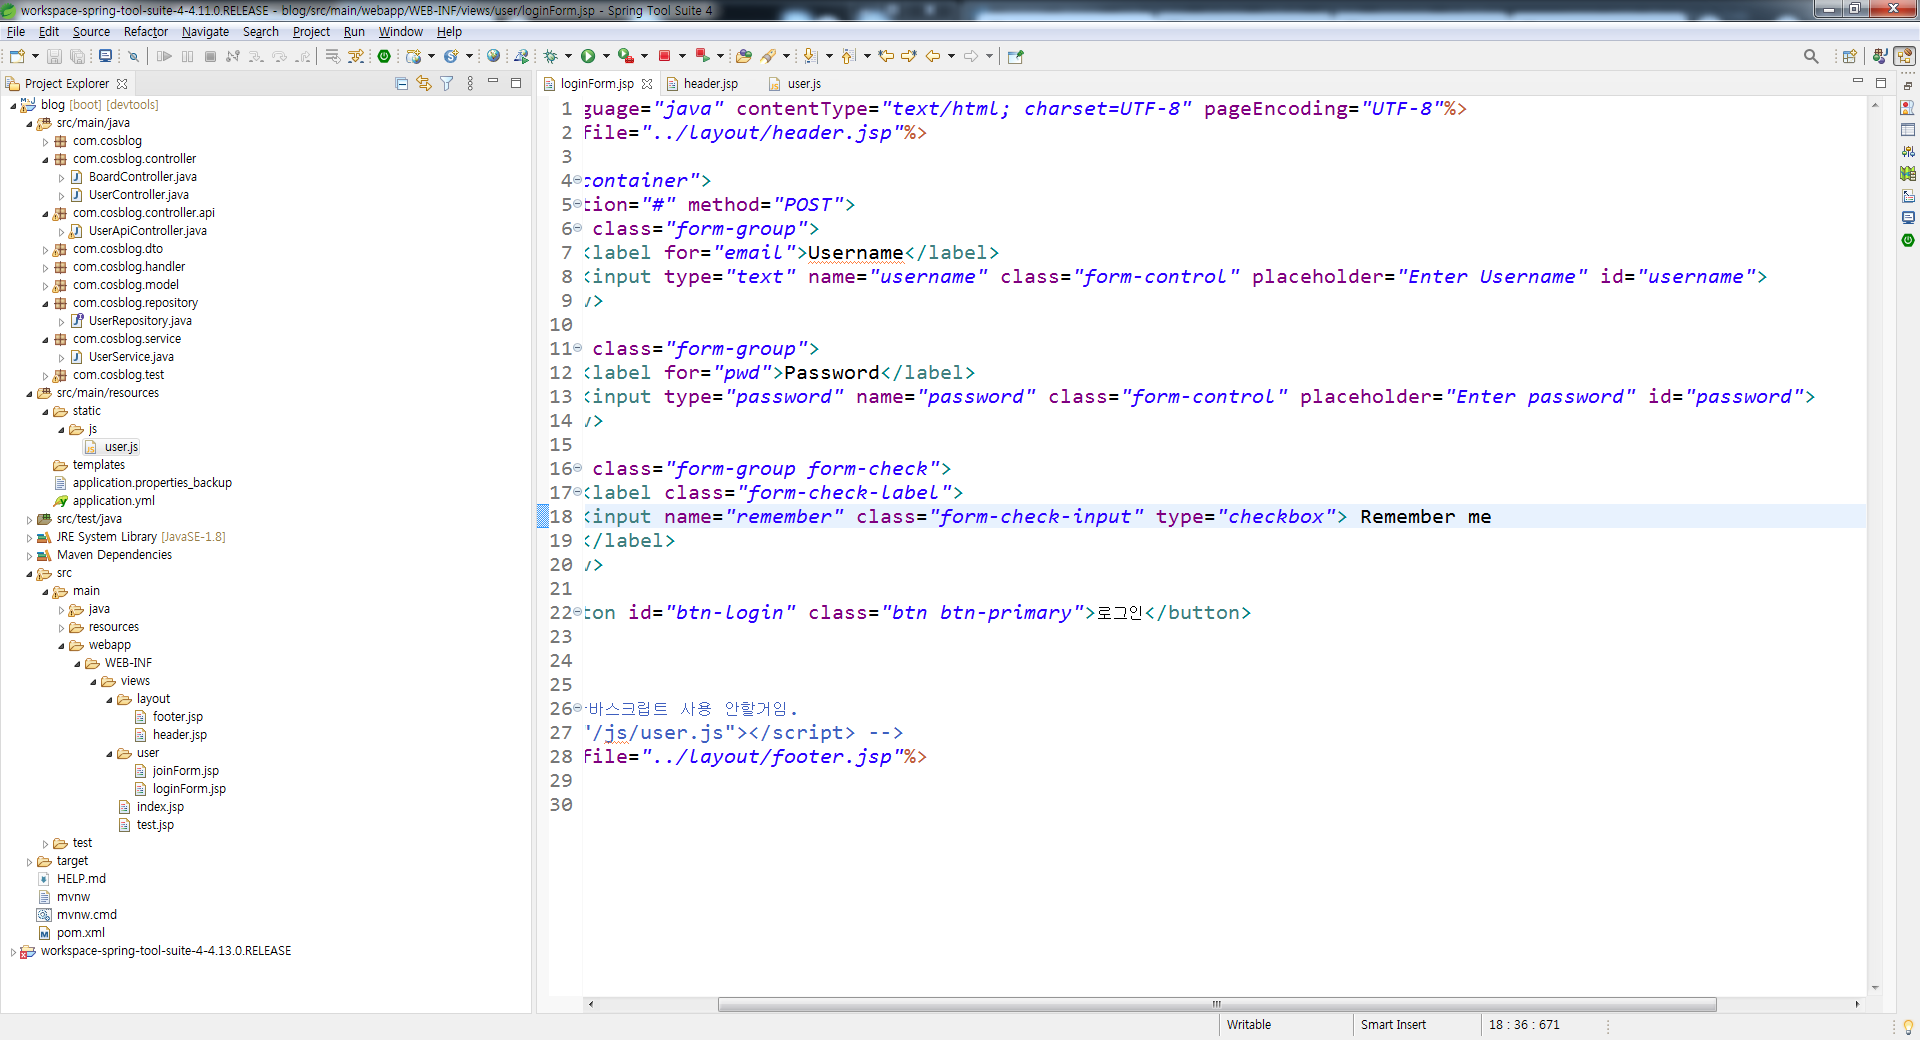Open the Navigate menu

[205, 32]
